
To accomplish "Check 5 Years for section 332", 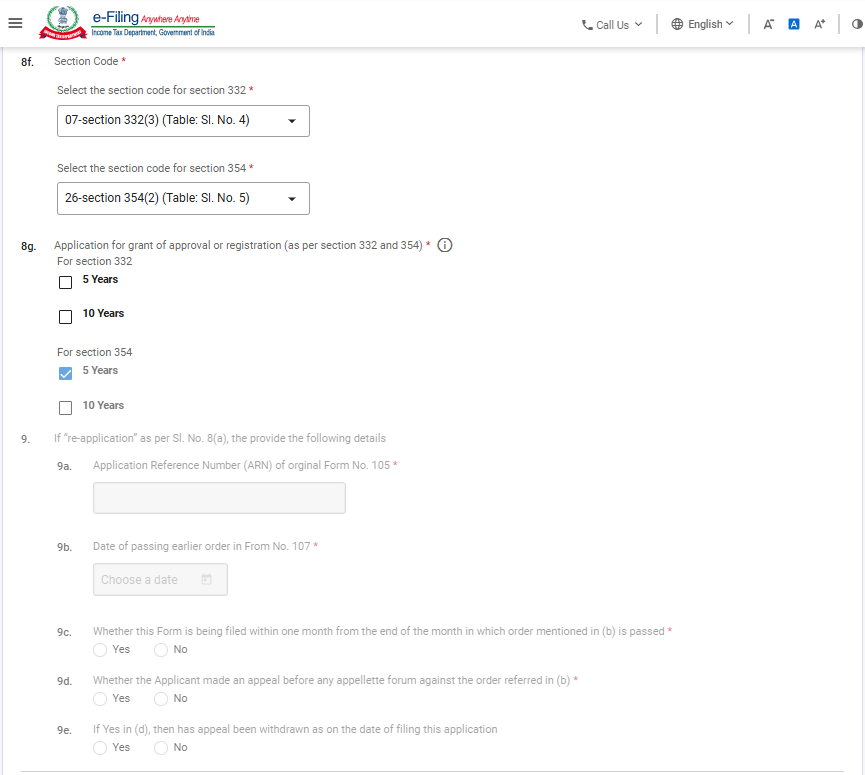I will [66, 282].
